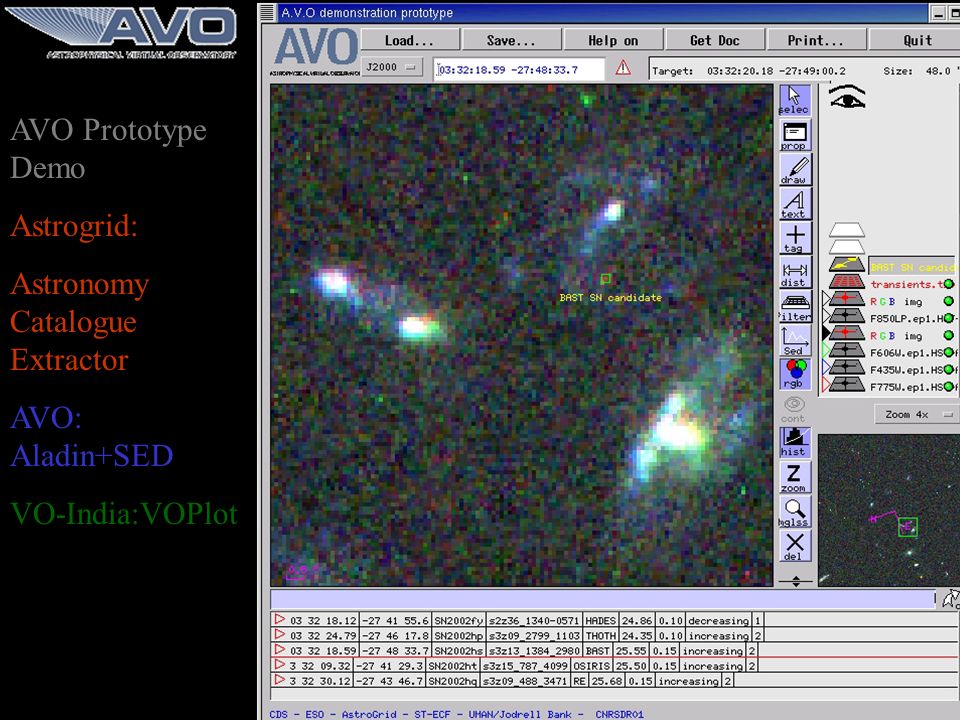Open the prop properties tool
960x720 pixels.
click(795, 135)
